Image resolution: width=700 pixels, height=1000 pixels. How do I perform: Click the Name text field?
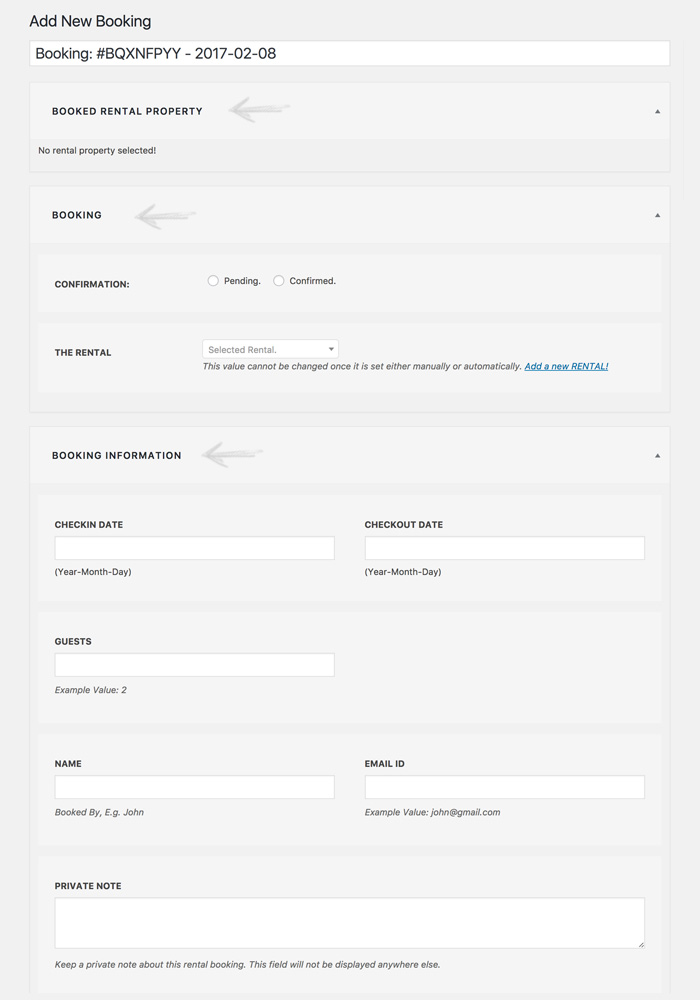[x=194, y=787]
